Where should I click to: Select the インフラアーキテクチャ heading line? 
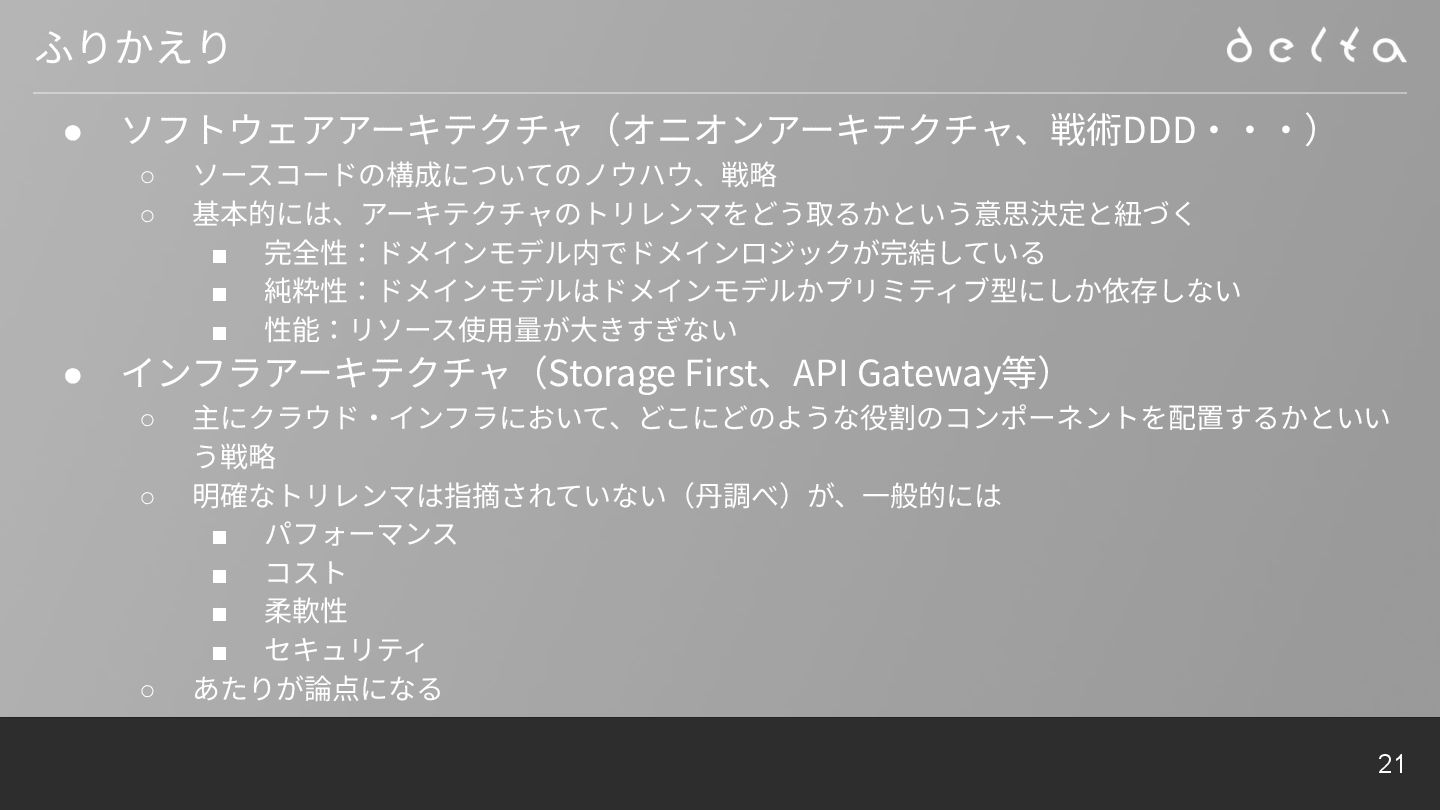pyautogui.click(x=587, y=372)
